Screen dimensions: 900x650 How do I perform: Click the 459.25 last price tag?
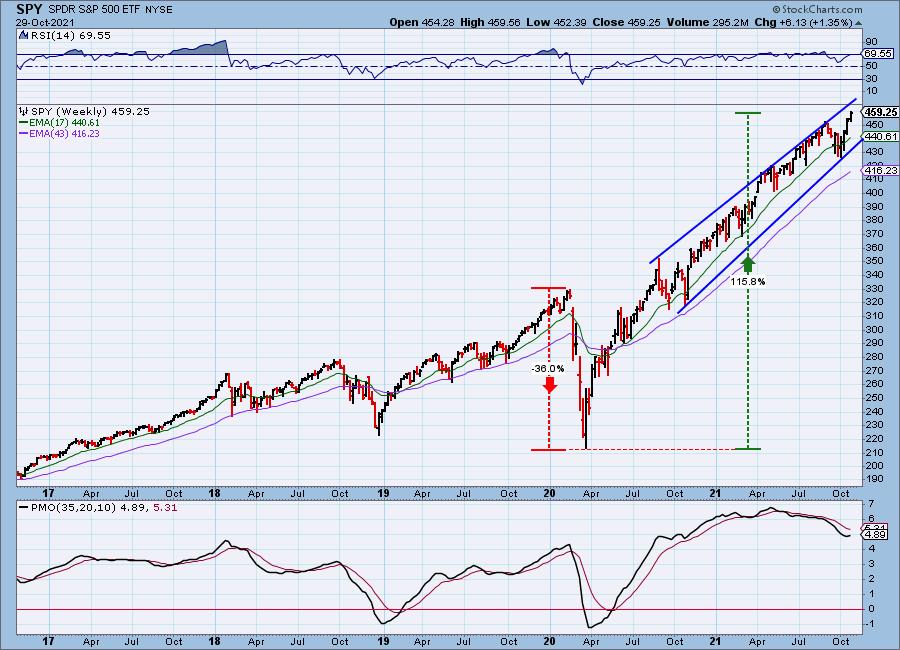pos(880,113)
